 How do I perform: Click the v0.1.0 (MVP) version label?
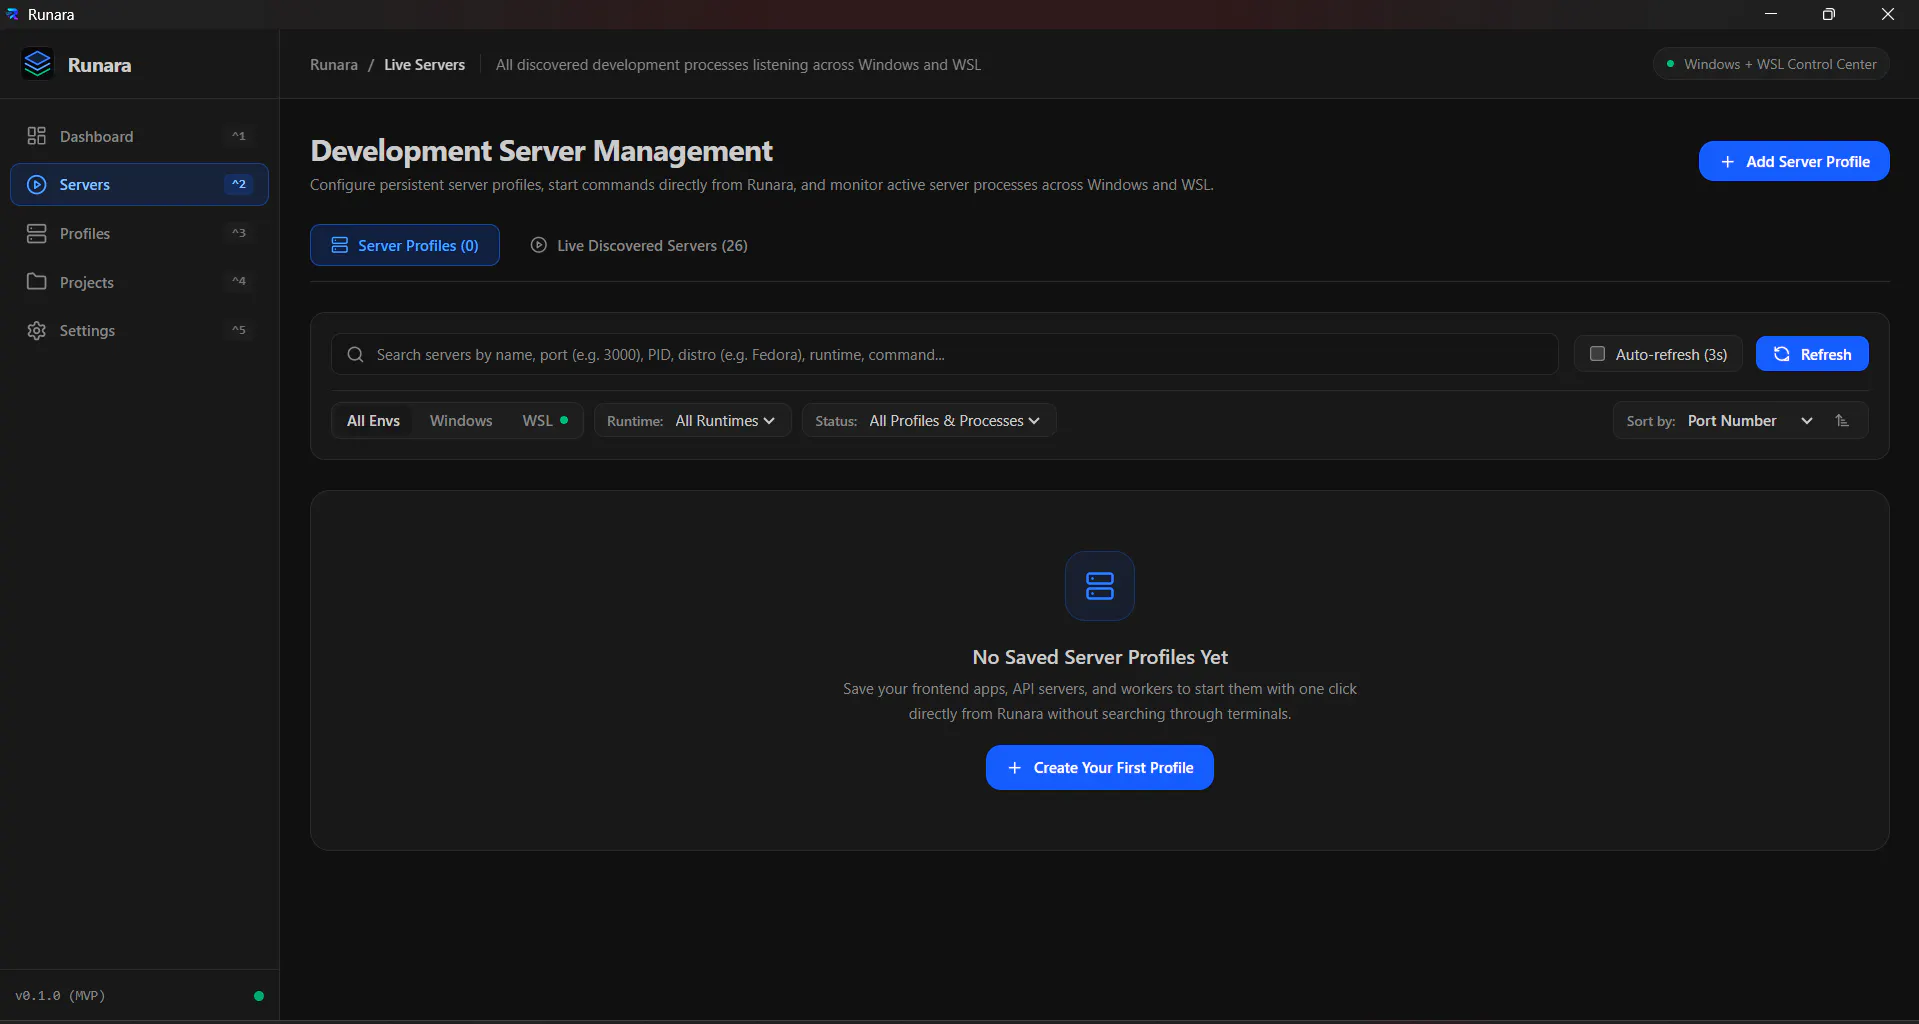[x=60, y=996]
